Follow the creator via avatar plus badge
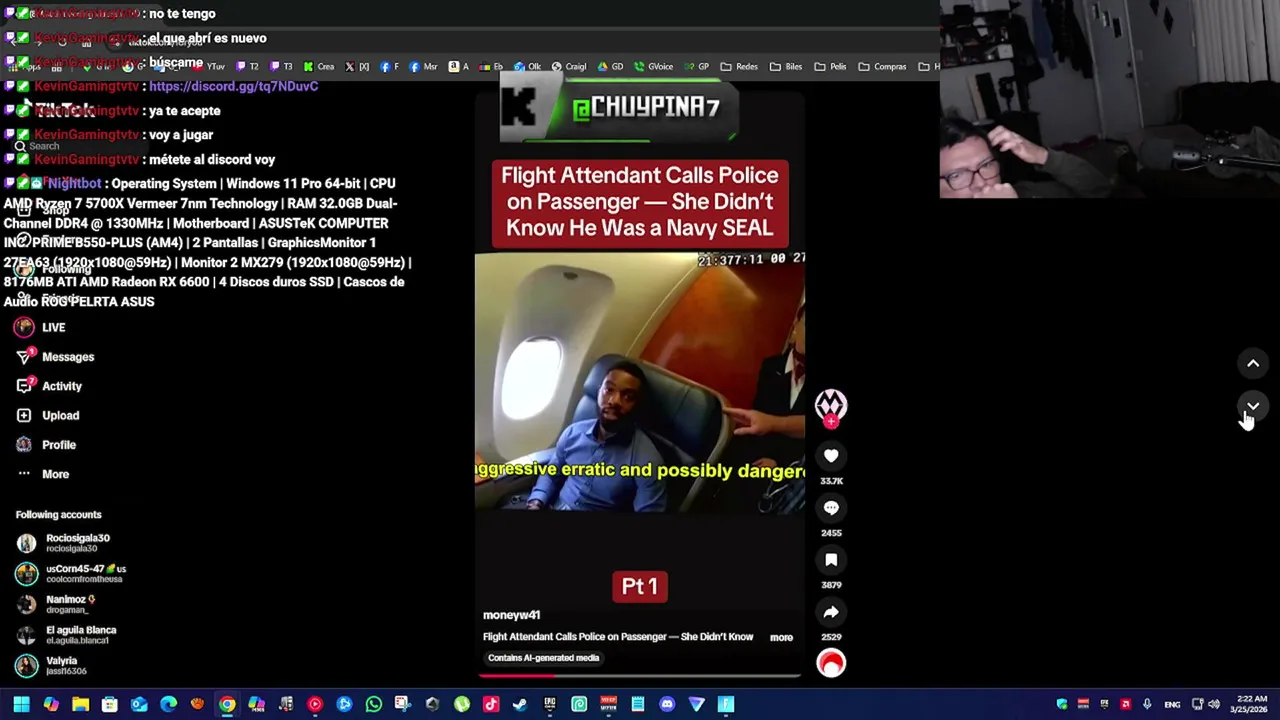1280x720 pixels. point(831,422)
